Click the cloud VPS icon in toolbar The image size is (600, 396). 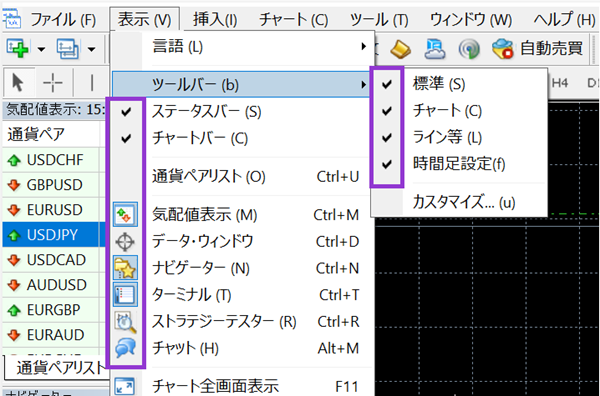435,49
